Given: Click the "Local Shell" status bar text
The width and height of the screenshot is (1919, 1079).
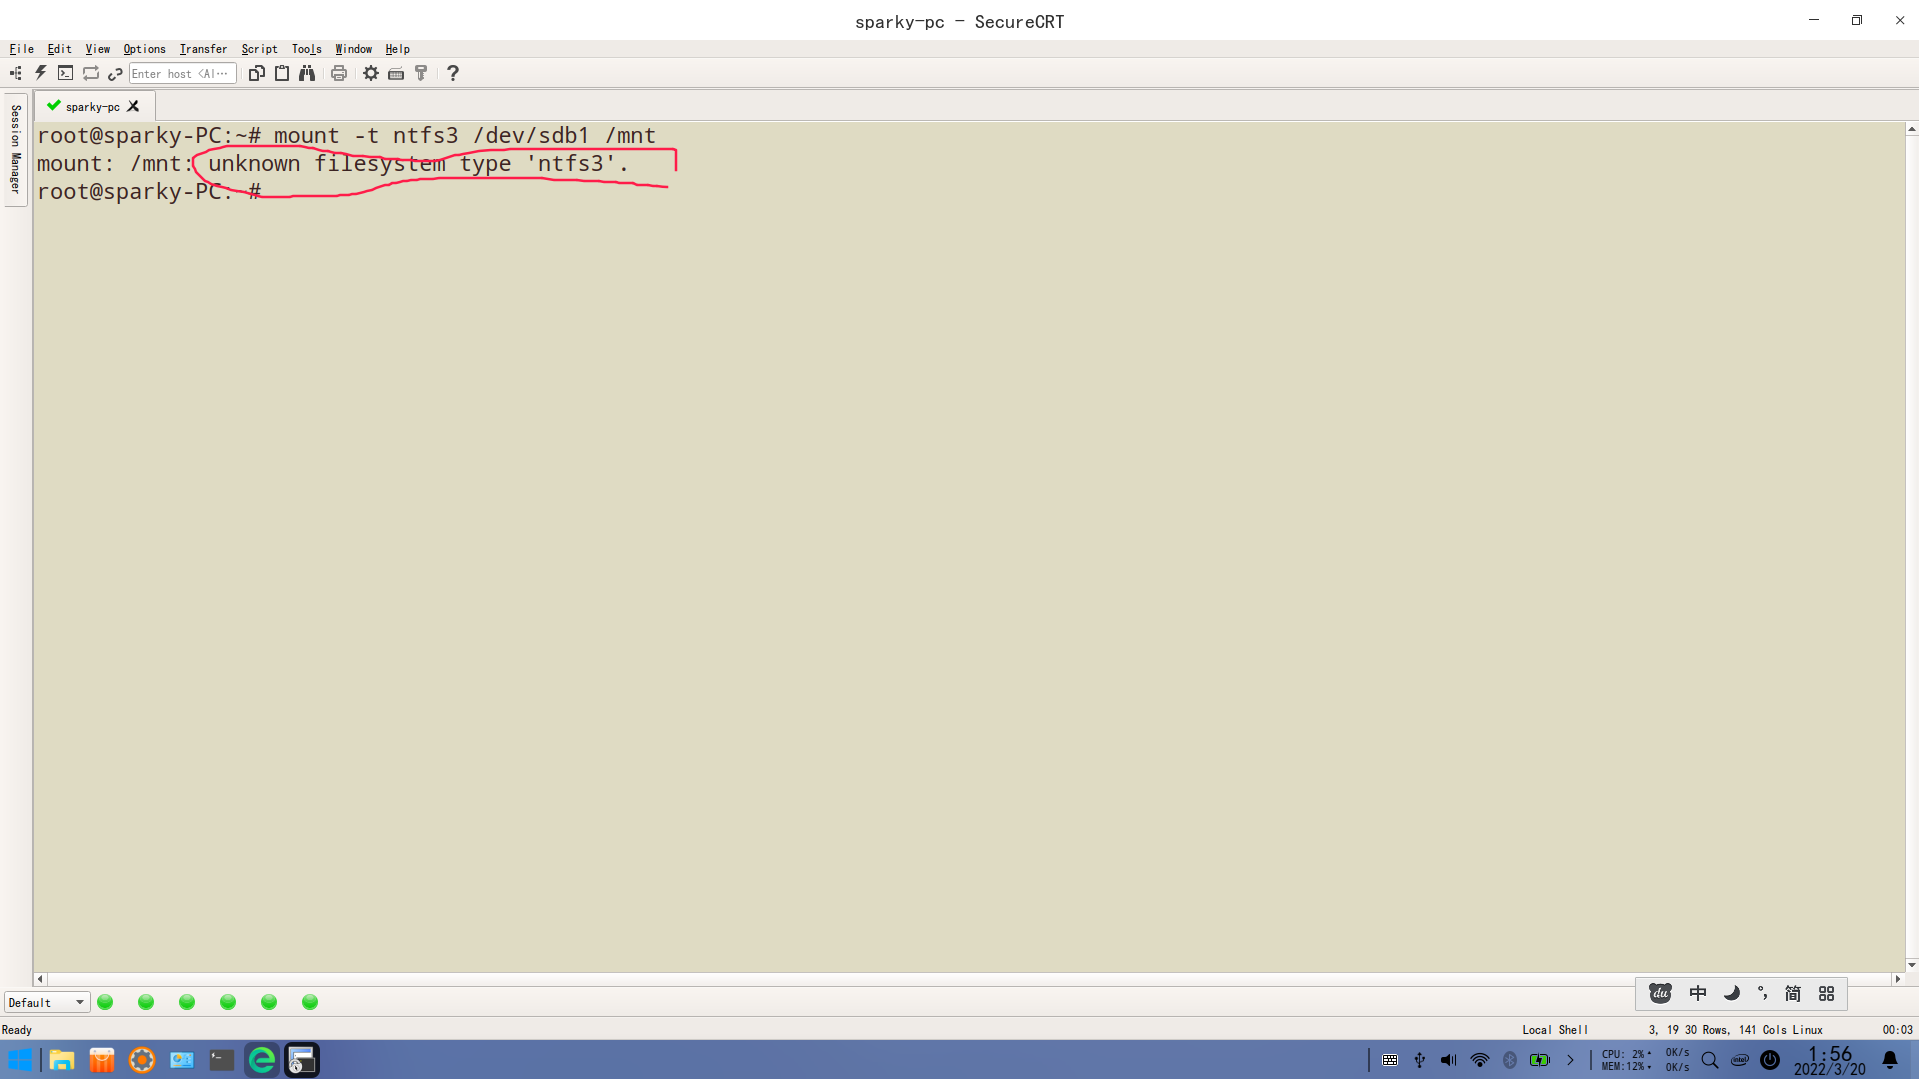Looking at the screenshot, I should click(1555, 1030).
